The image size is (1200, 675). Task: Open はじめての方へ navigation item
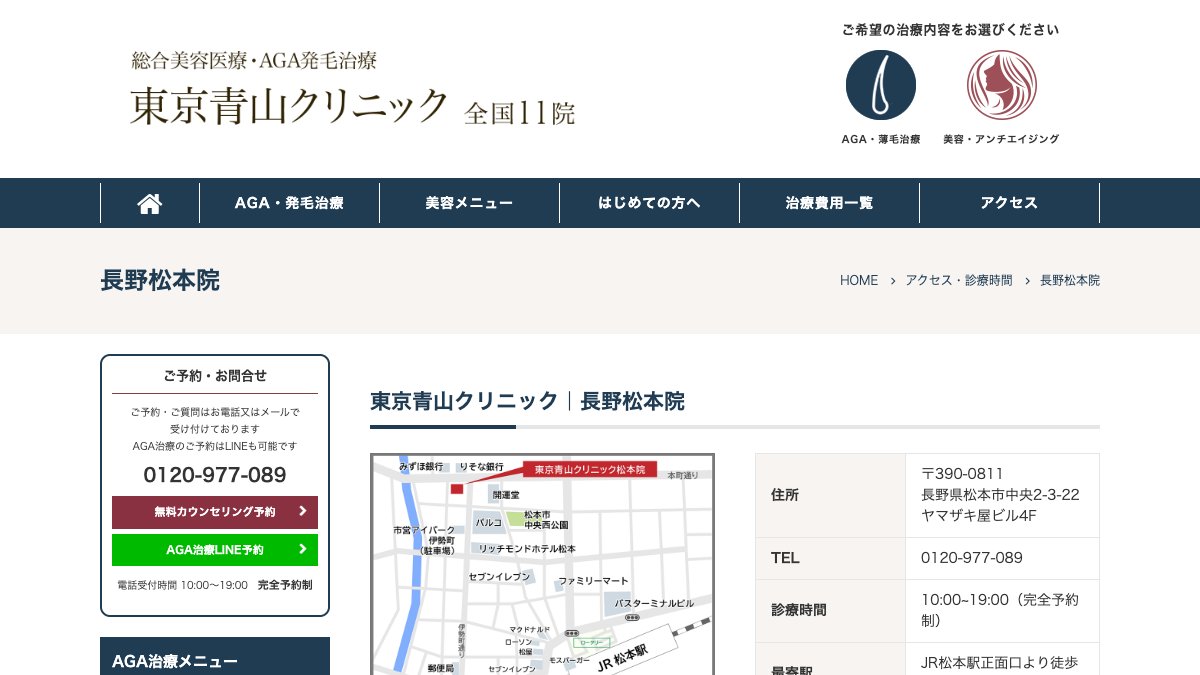pos(649,203)
